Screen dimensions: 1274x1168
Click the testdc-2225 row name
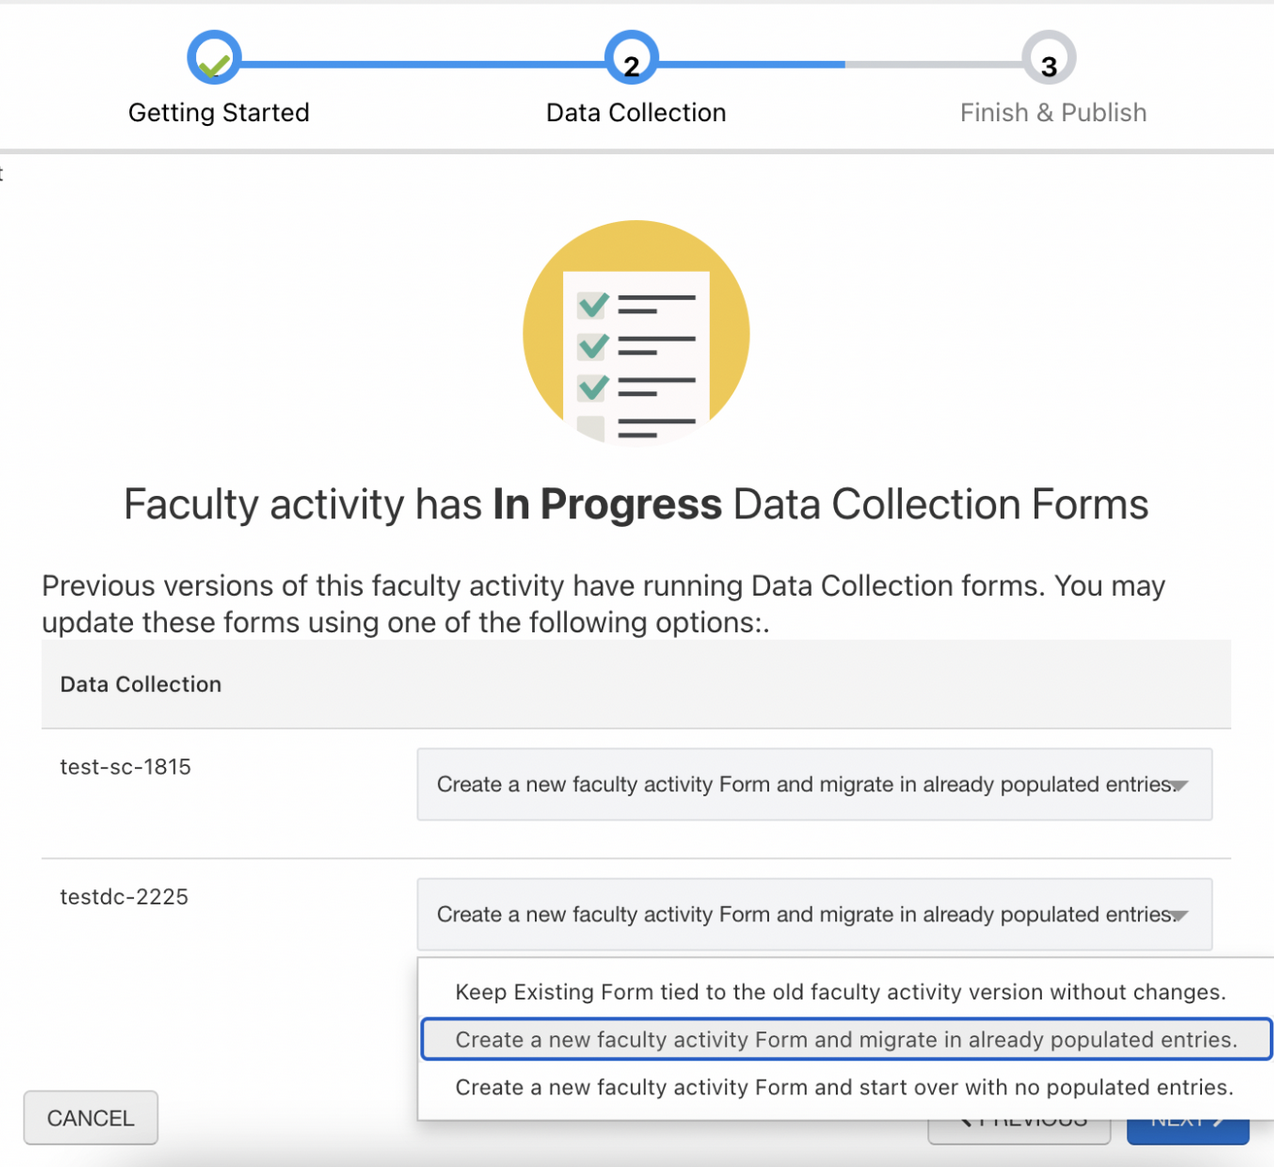pos(124,897)
